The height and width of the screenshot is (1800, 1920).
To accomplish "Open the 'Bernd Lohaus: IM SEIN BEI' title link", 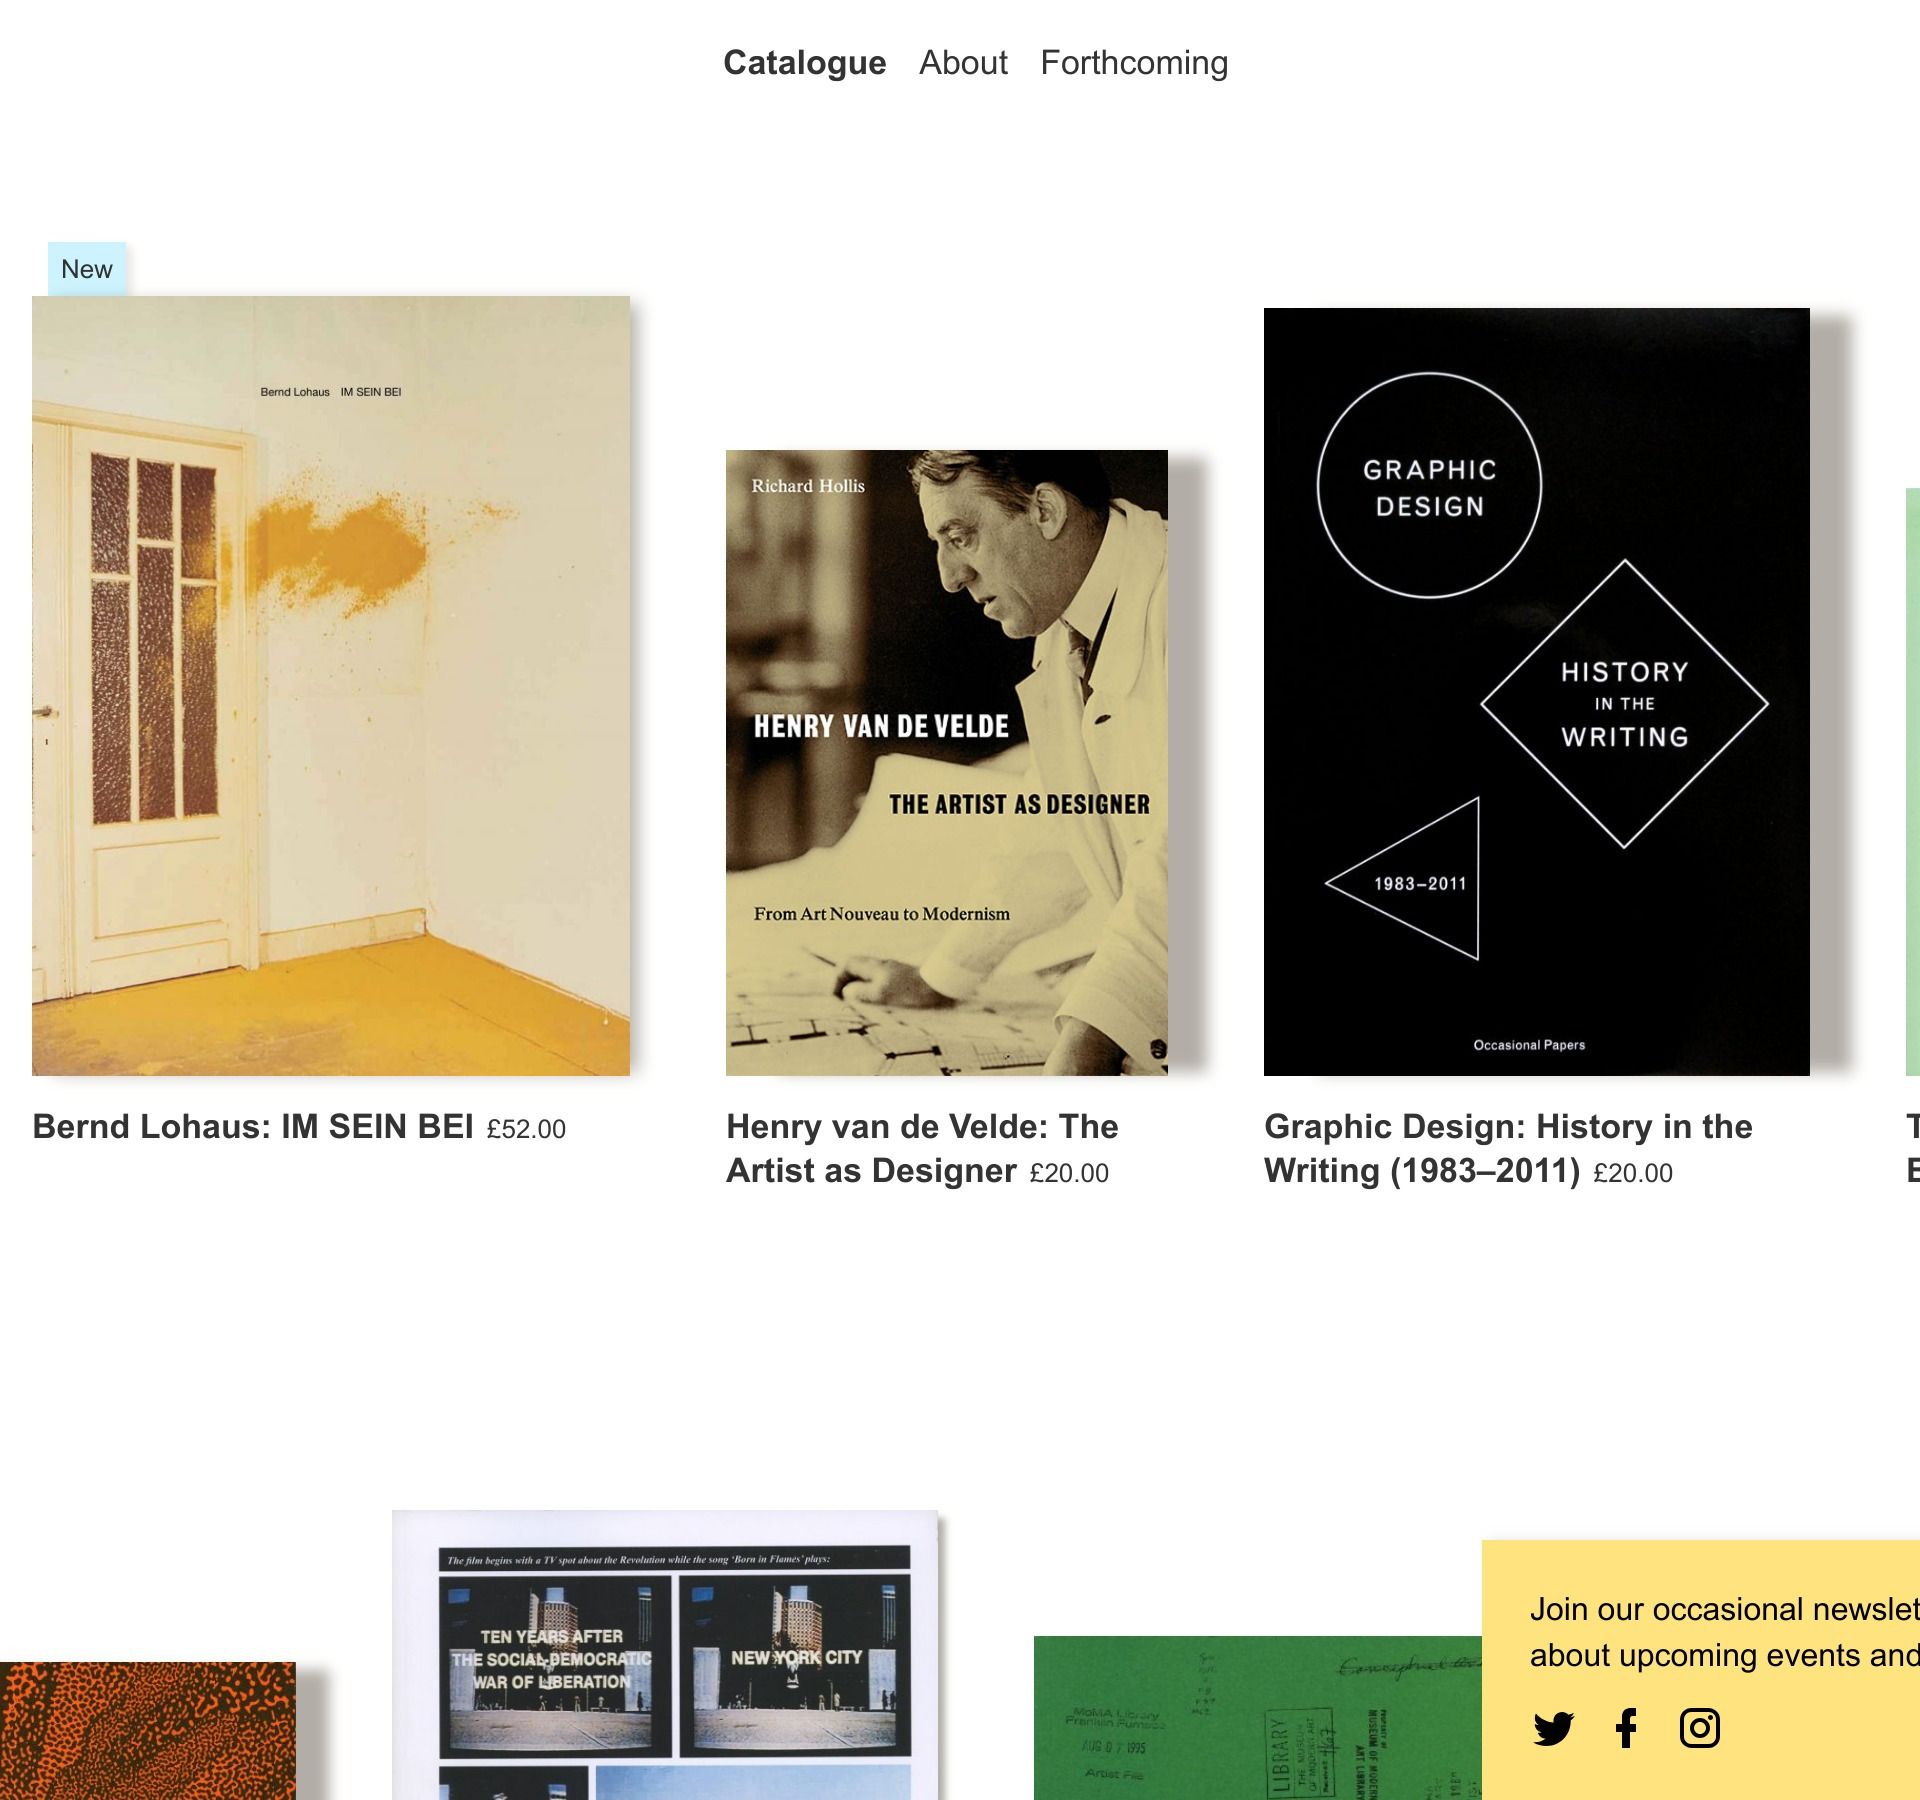I will point(253,1127).
